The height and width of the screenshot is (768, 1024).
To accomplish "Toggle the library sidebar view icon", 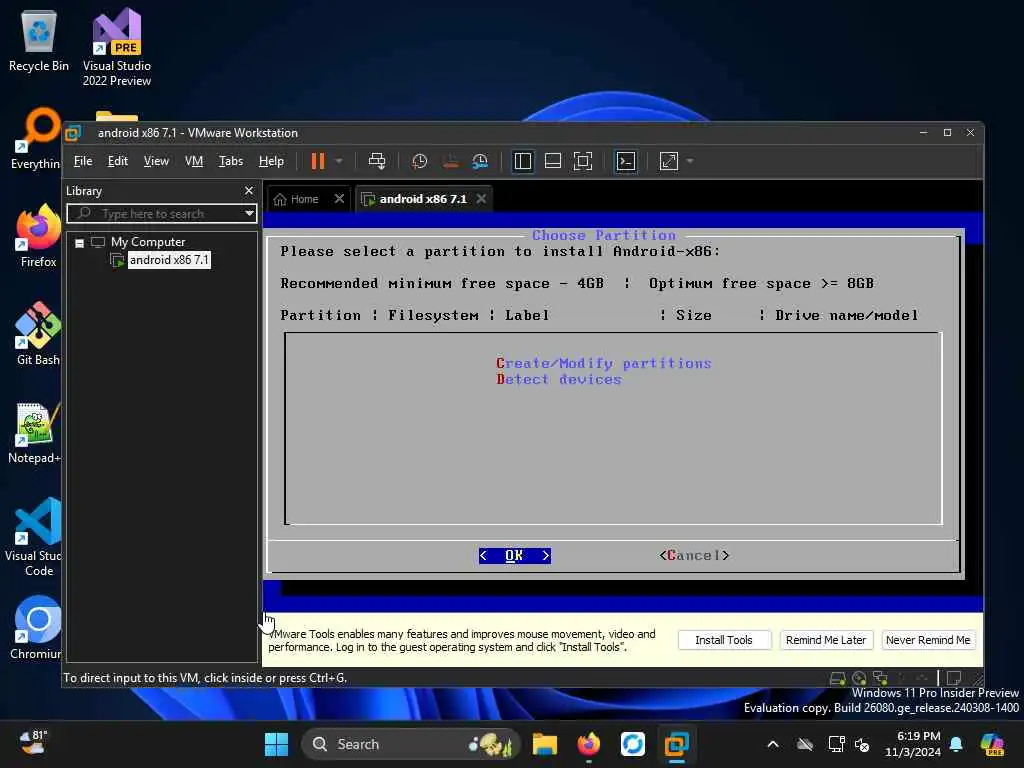I will click(522, 161).
